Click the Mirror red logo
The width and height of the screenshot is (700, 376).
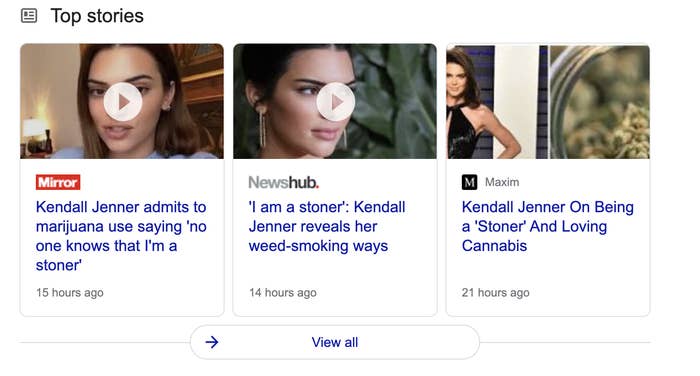[x=58, y=182]
